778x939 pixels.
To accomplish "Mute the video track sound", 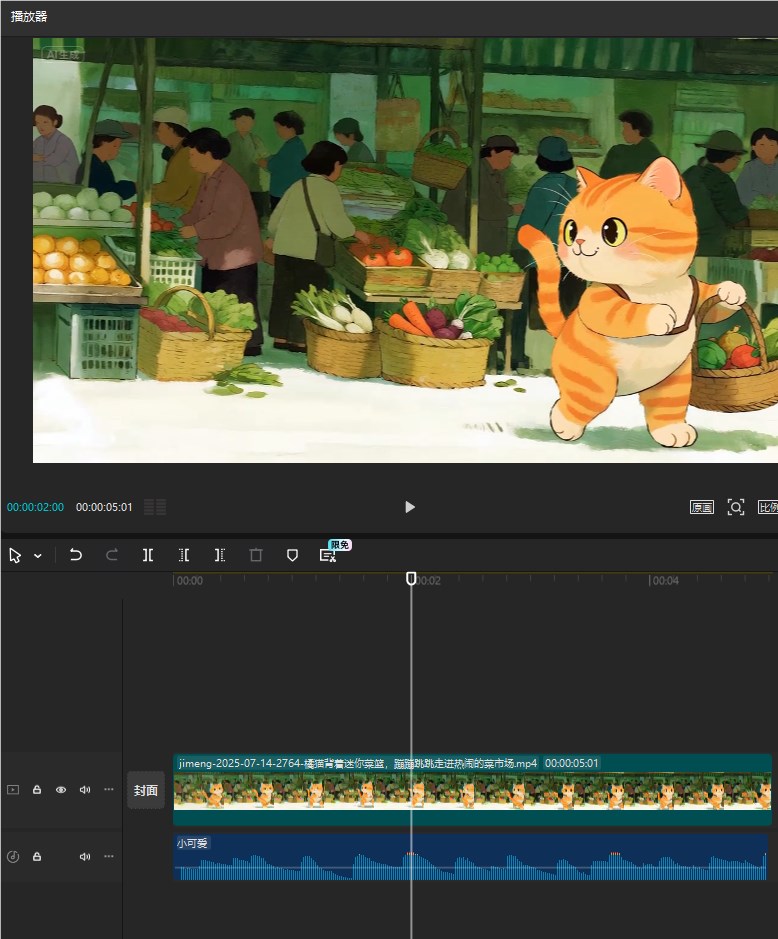I will click(85, 790).
